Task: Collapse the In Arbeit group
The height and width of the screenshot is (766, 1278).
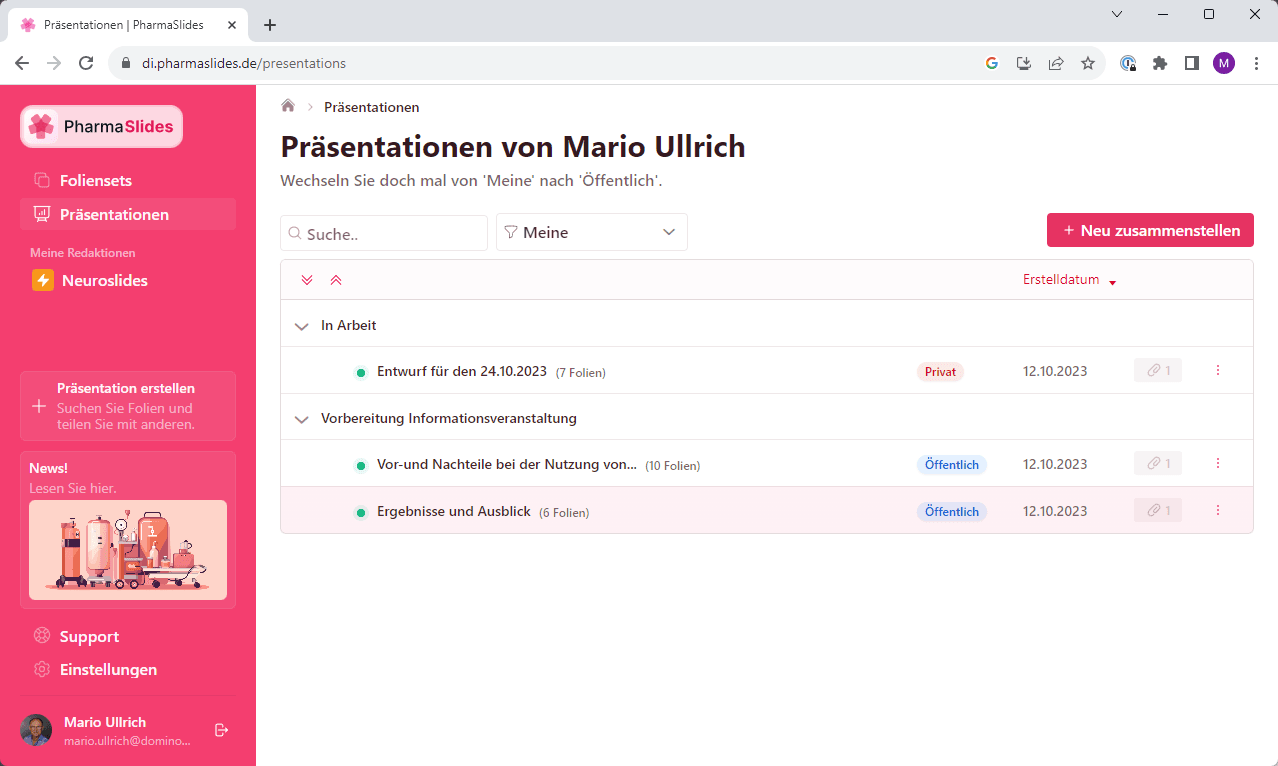Action: point(302,326)
